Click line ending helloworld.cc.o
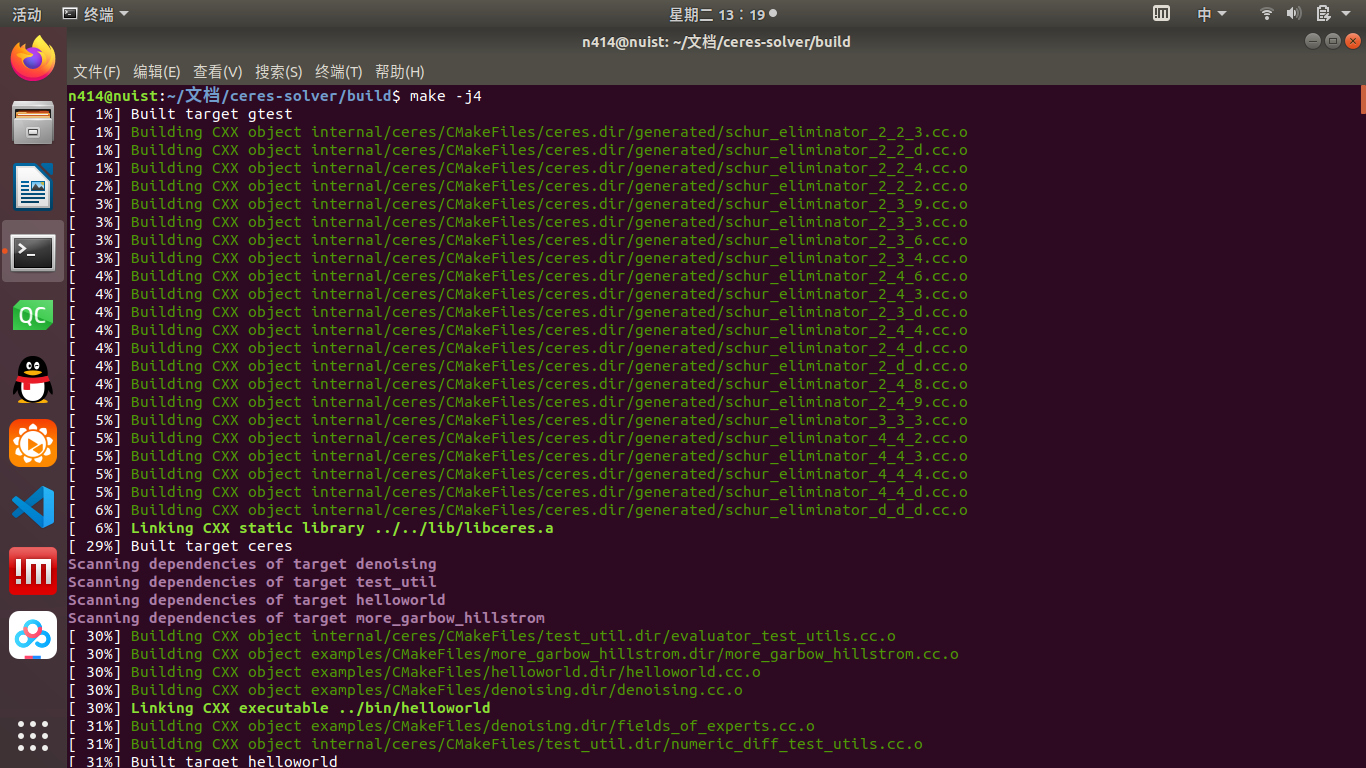The height and width of the screenshot is (768, 1366). (414, 672)
